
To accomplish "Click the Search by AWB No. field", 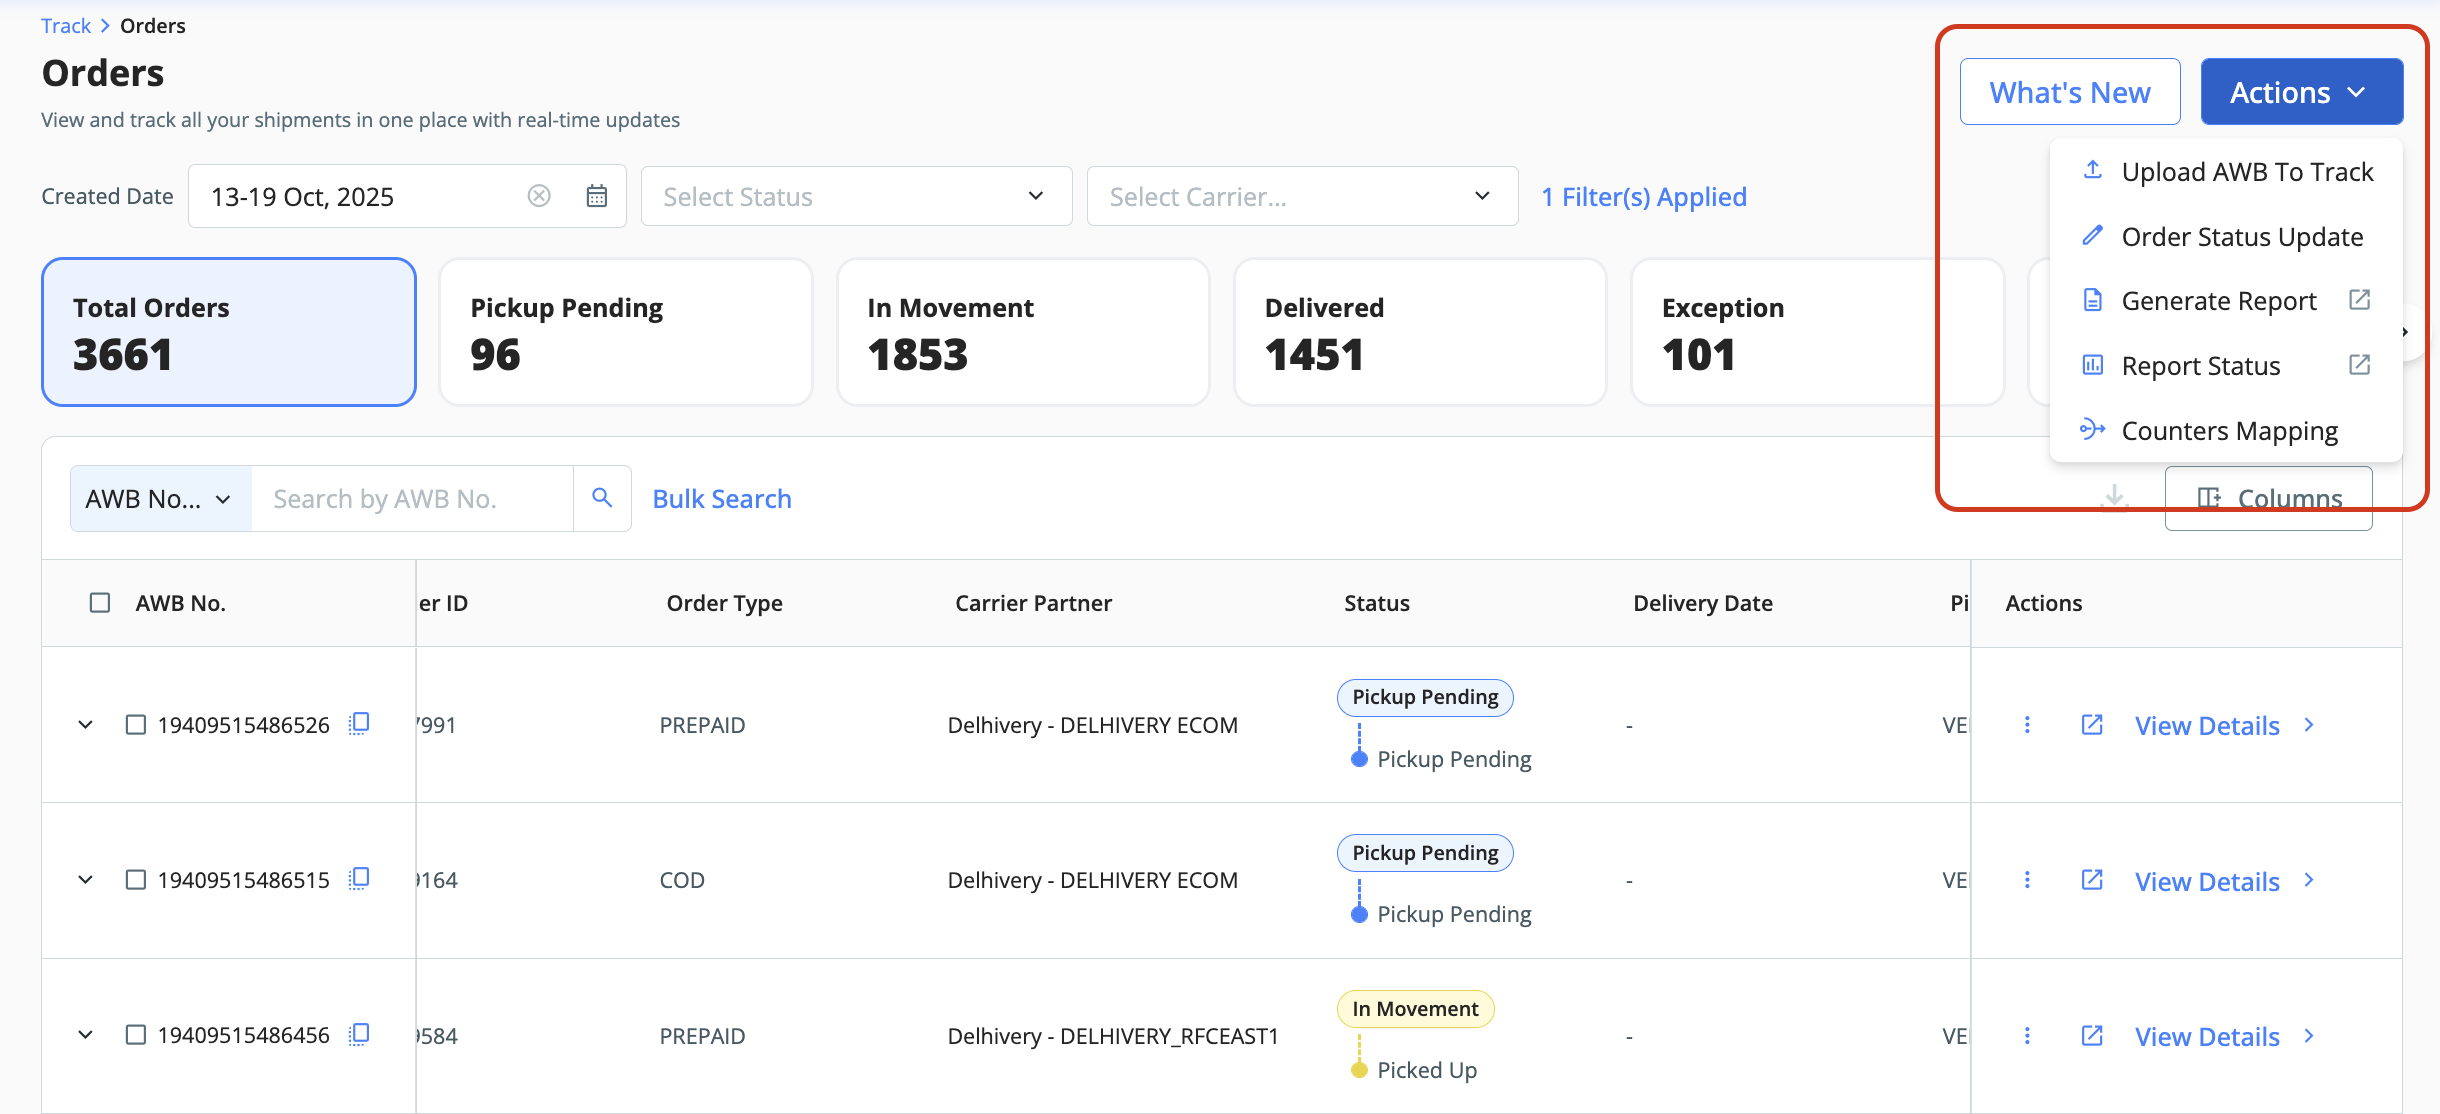I will [412, 499].
